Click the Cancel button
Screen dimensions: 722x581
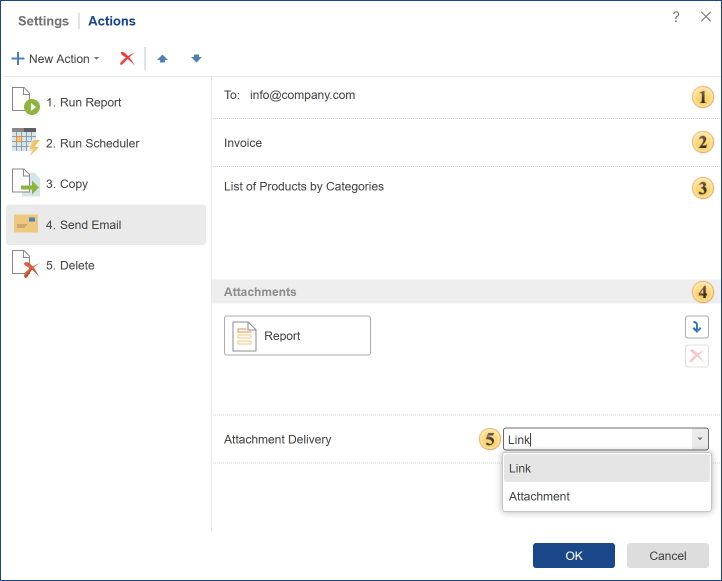click(x=667, y=556)
